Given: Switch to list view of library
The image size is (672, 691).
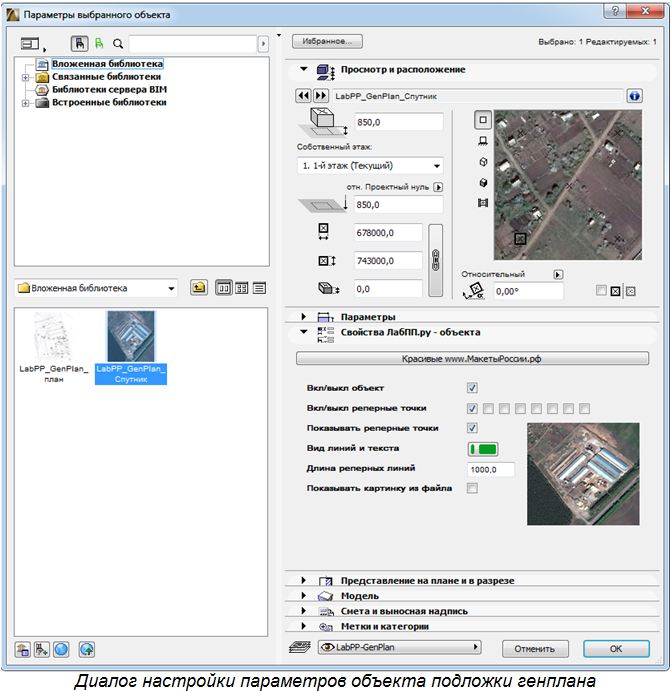Looking at the screenshot, I should pos(260,288).
